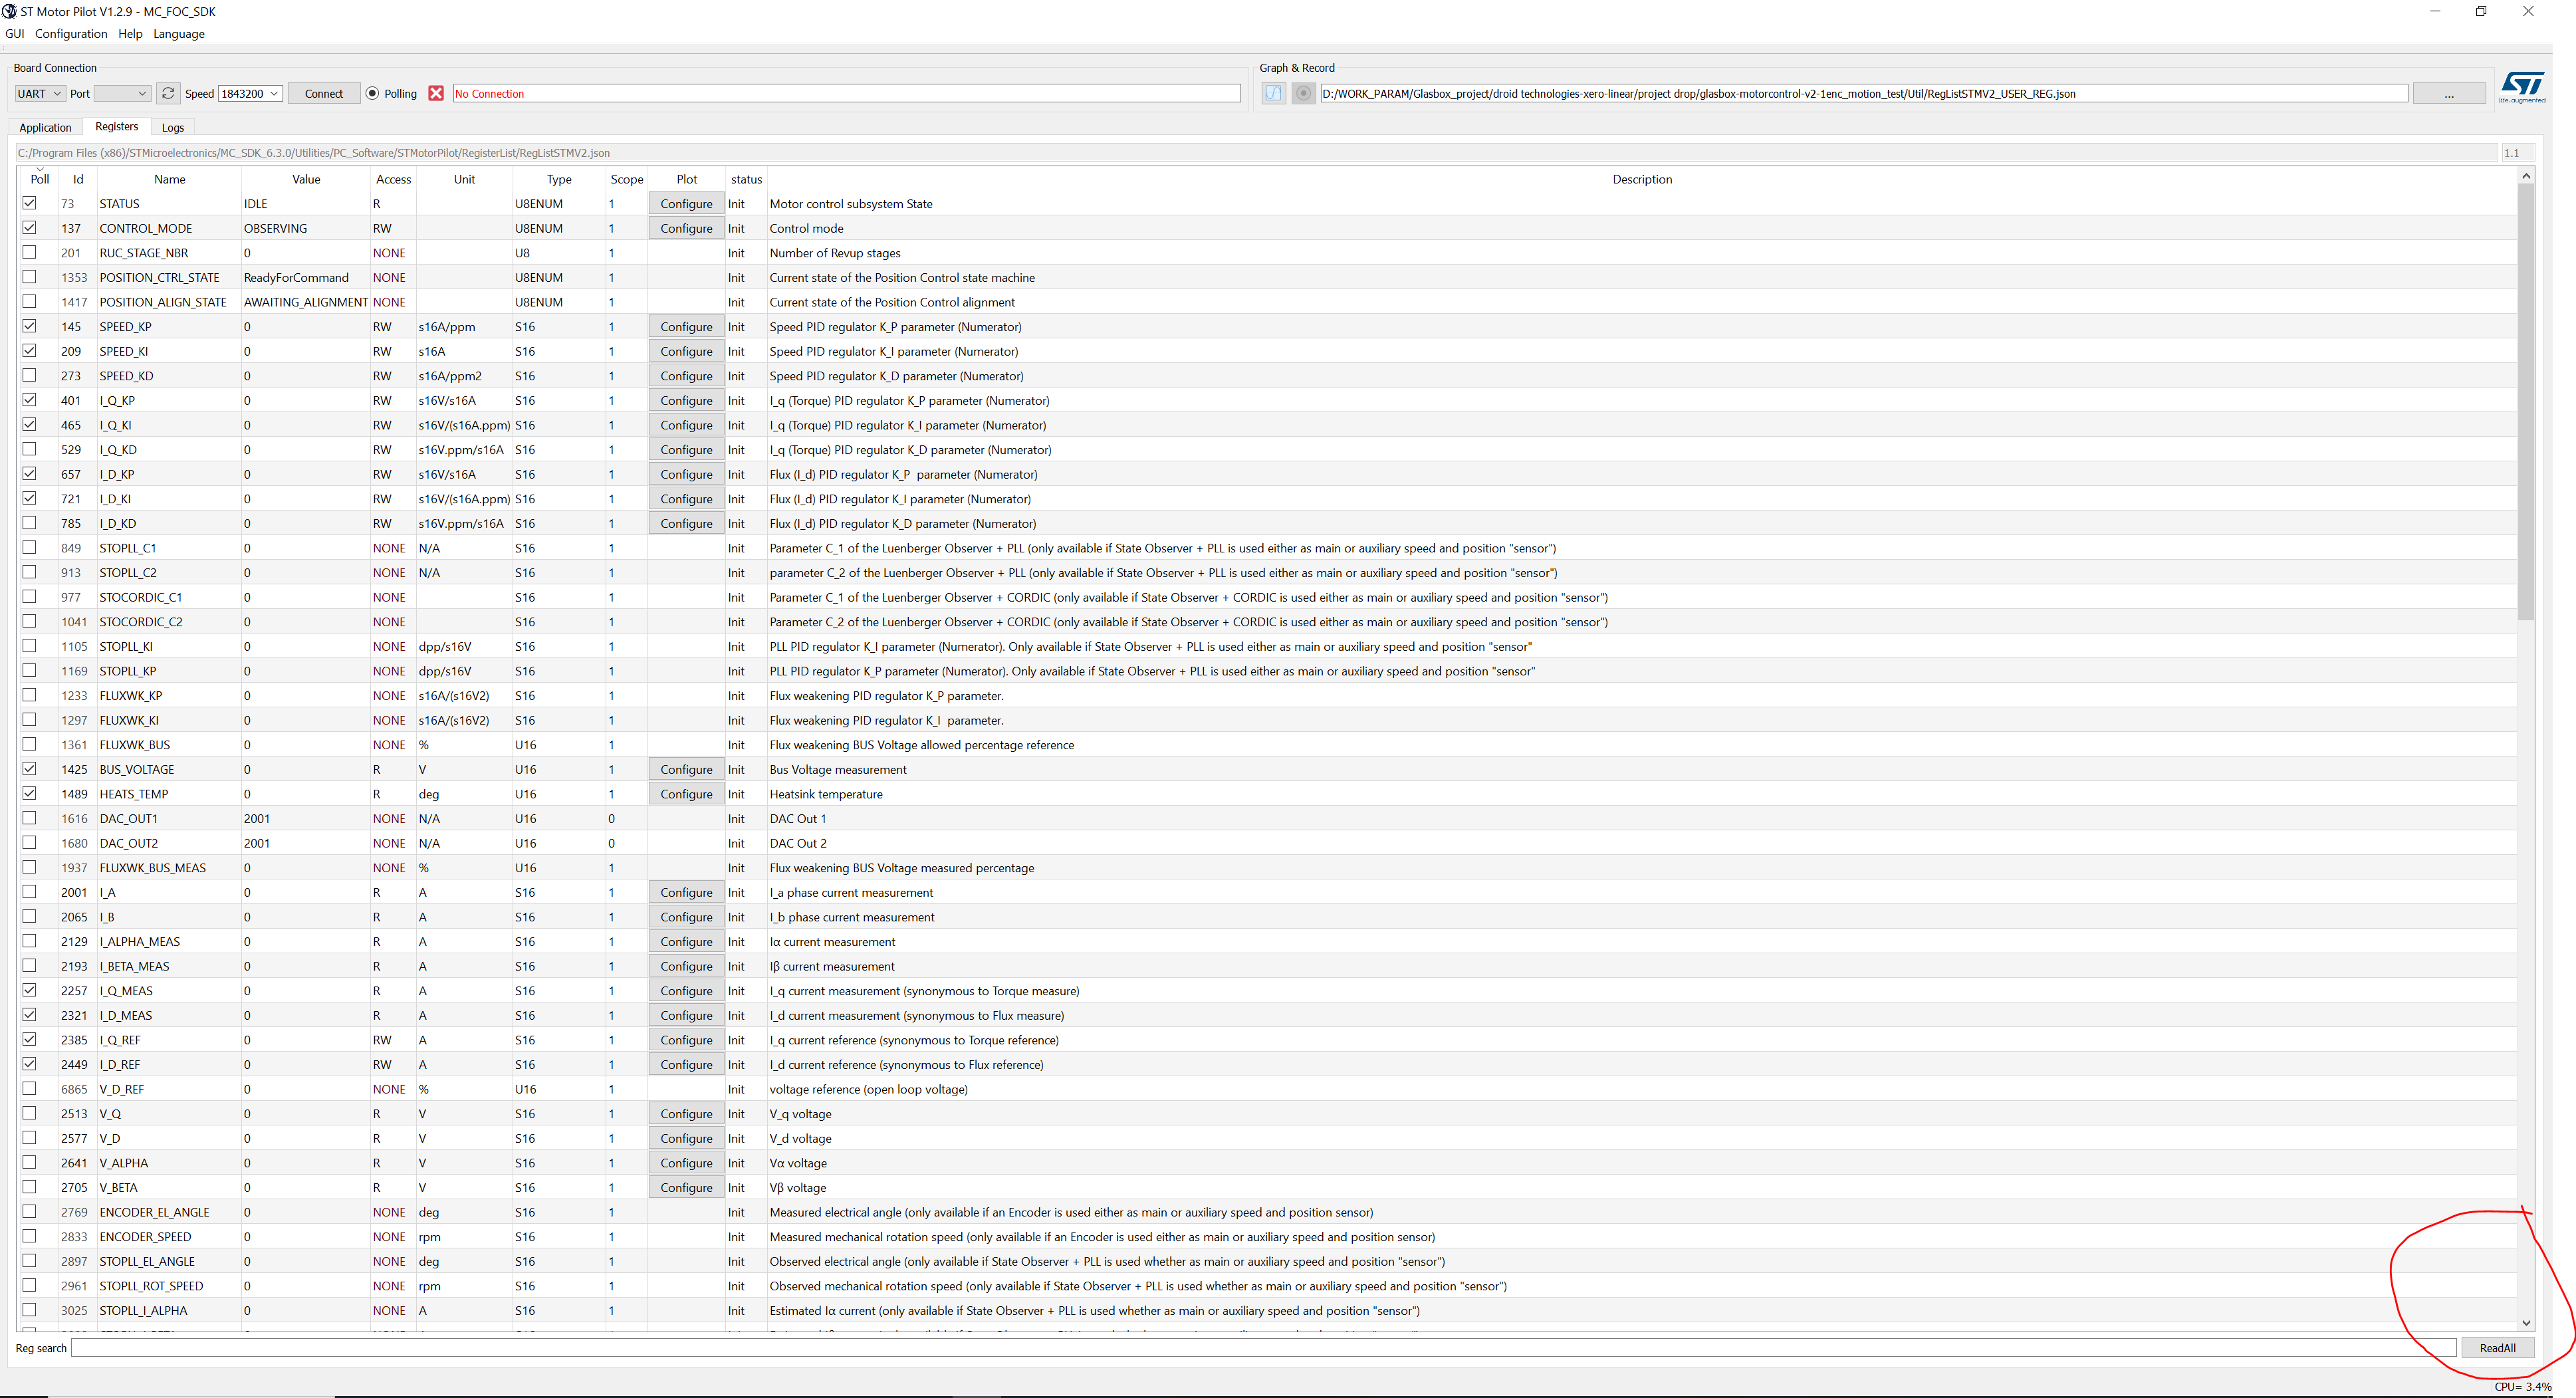Select the Polling radio button
The width and height of the screenshot is (2576, 1398).
click(372, 93)
